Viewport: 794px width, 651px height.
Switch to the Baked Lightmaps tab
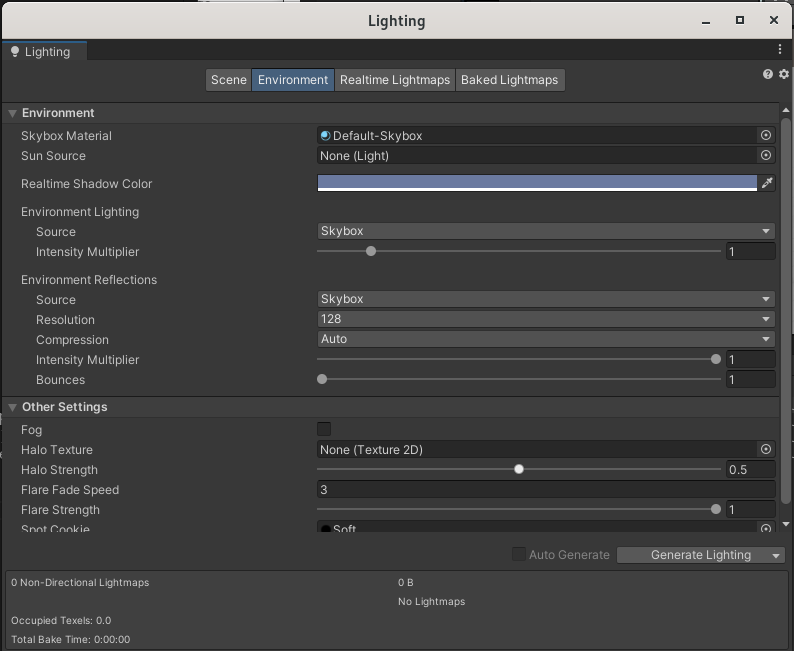click(509, 80)
